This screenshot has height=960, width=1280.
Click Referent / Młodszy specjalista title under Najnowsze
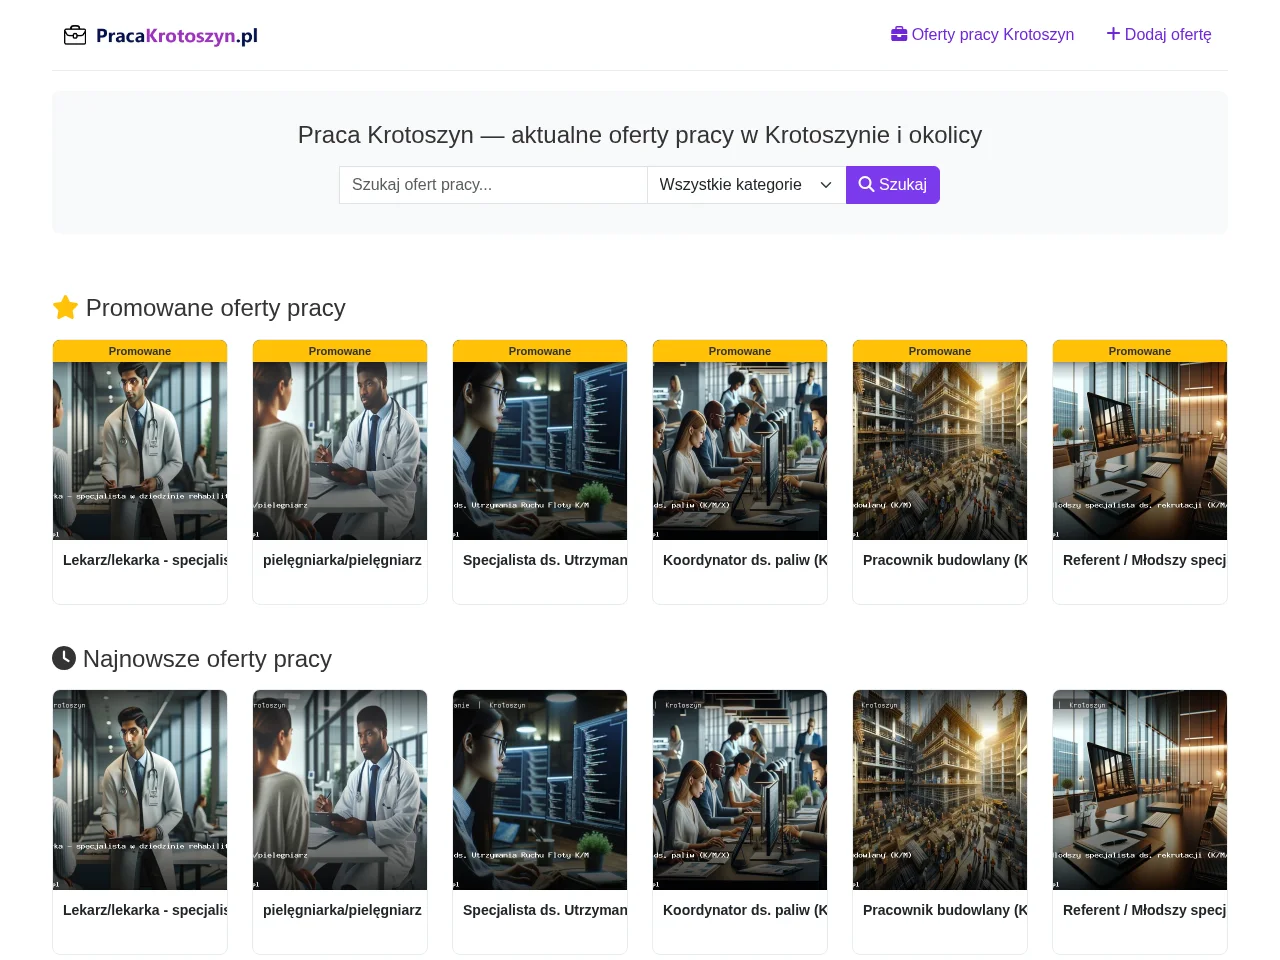[1145, 910]
